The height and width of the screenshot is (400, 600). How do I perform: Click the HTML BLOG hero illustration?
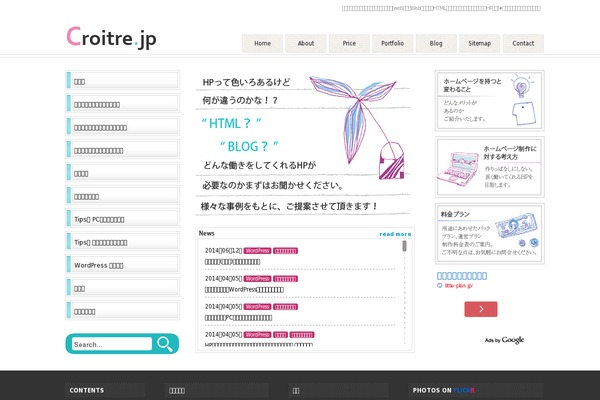click(303, 145)
